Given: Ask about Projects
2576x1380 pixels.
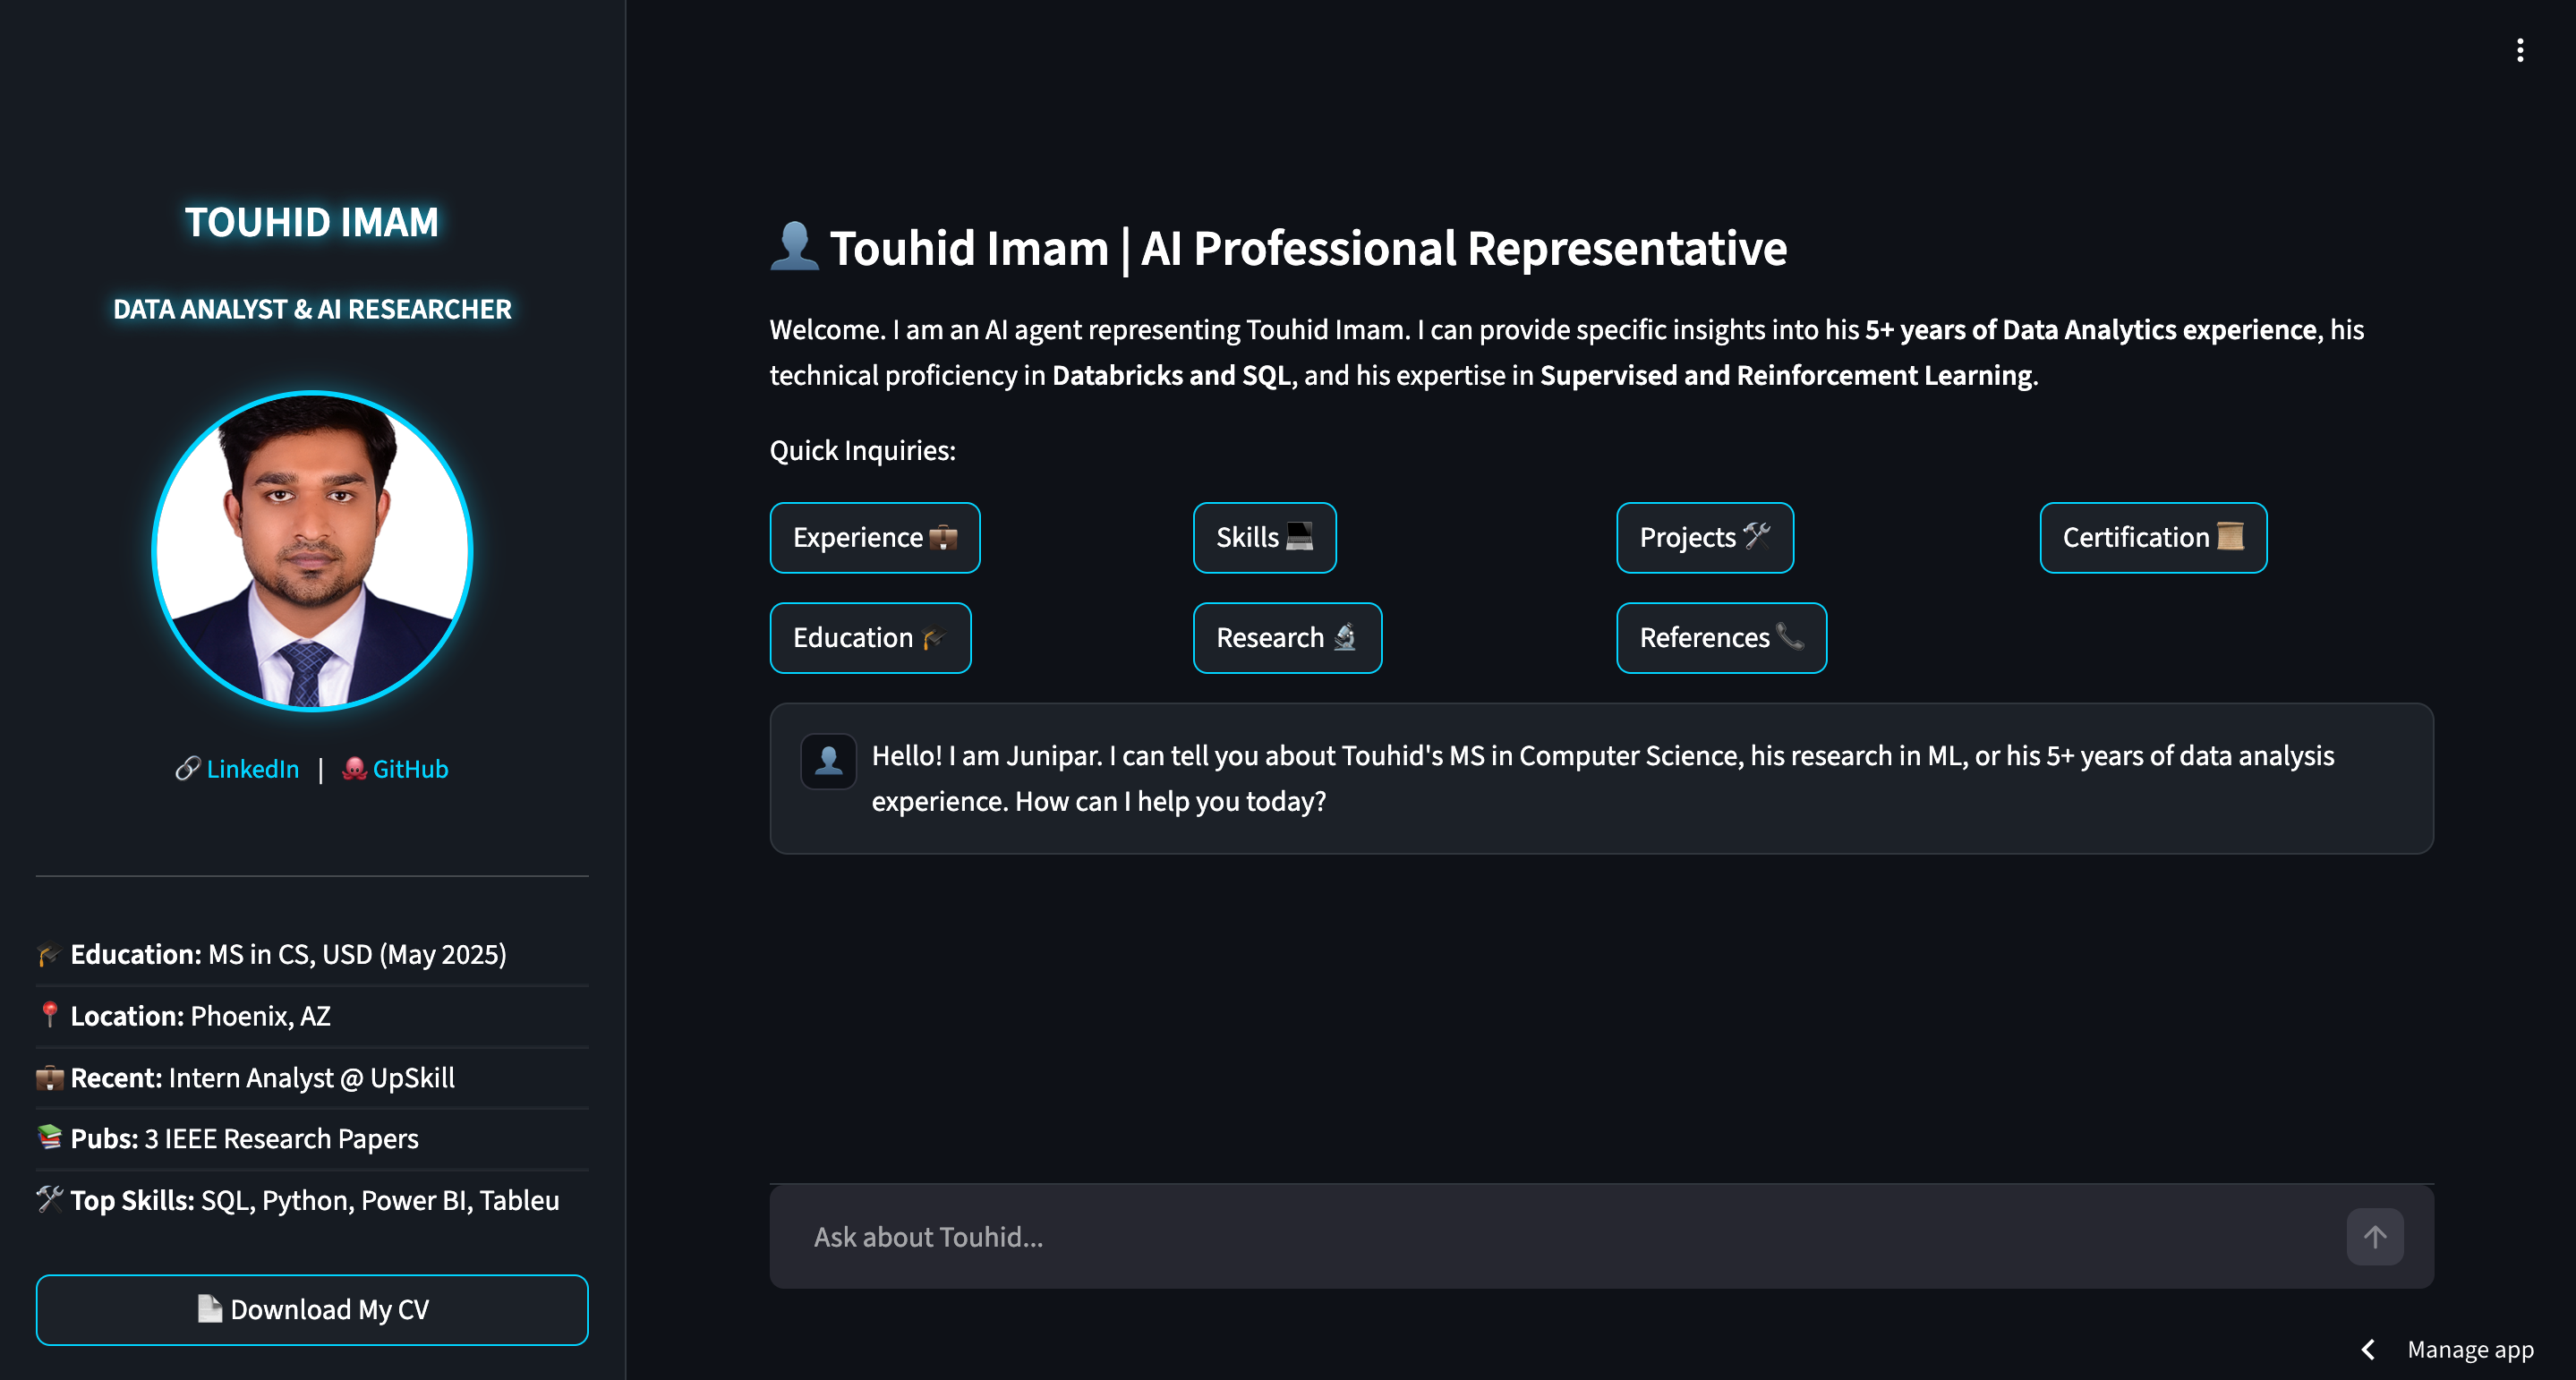Looking at the screenshot, I should [1704, 537].
